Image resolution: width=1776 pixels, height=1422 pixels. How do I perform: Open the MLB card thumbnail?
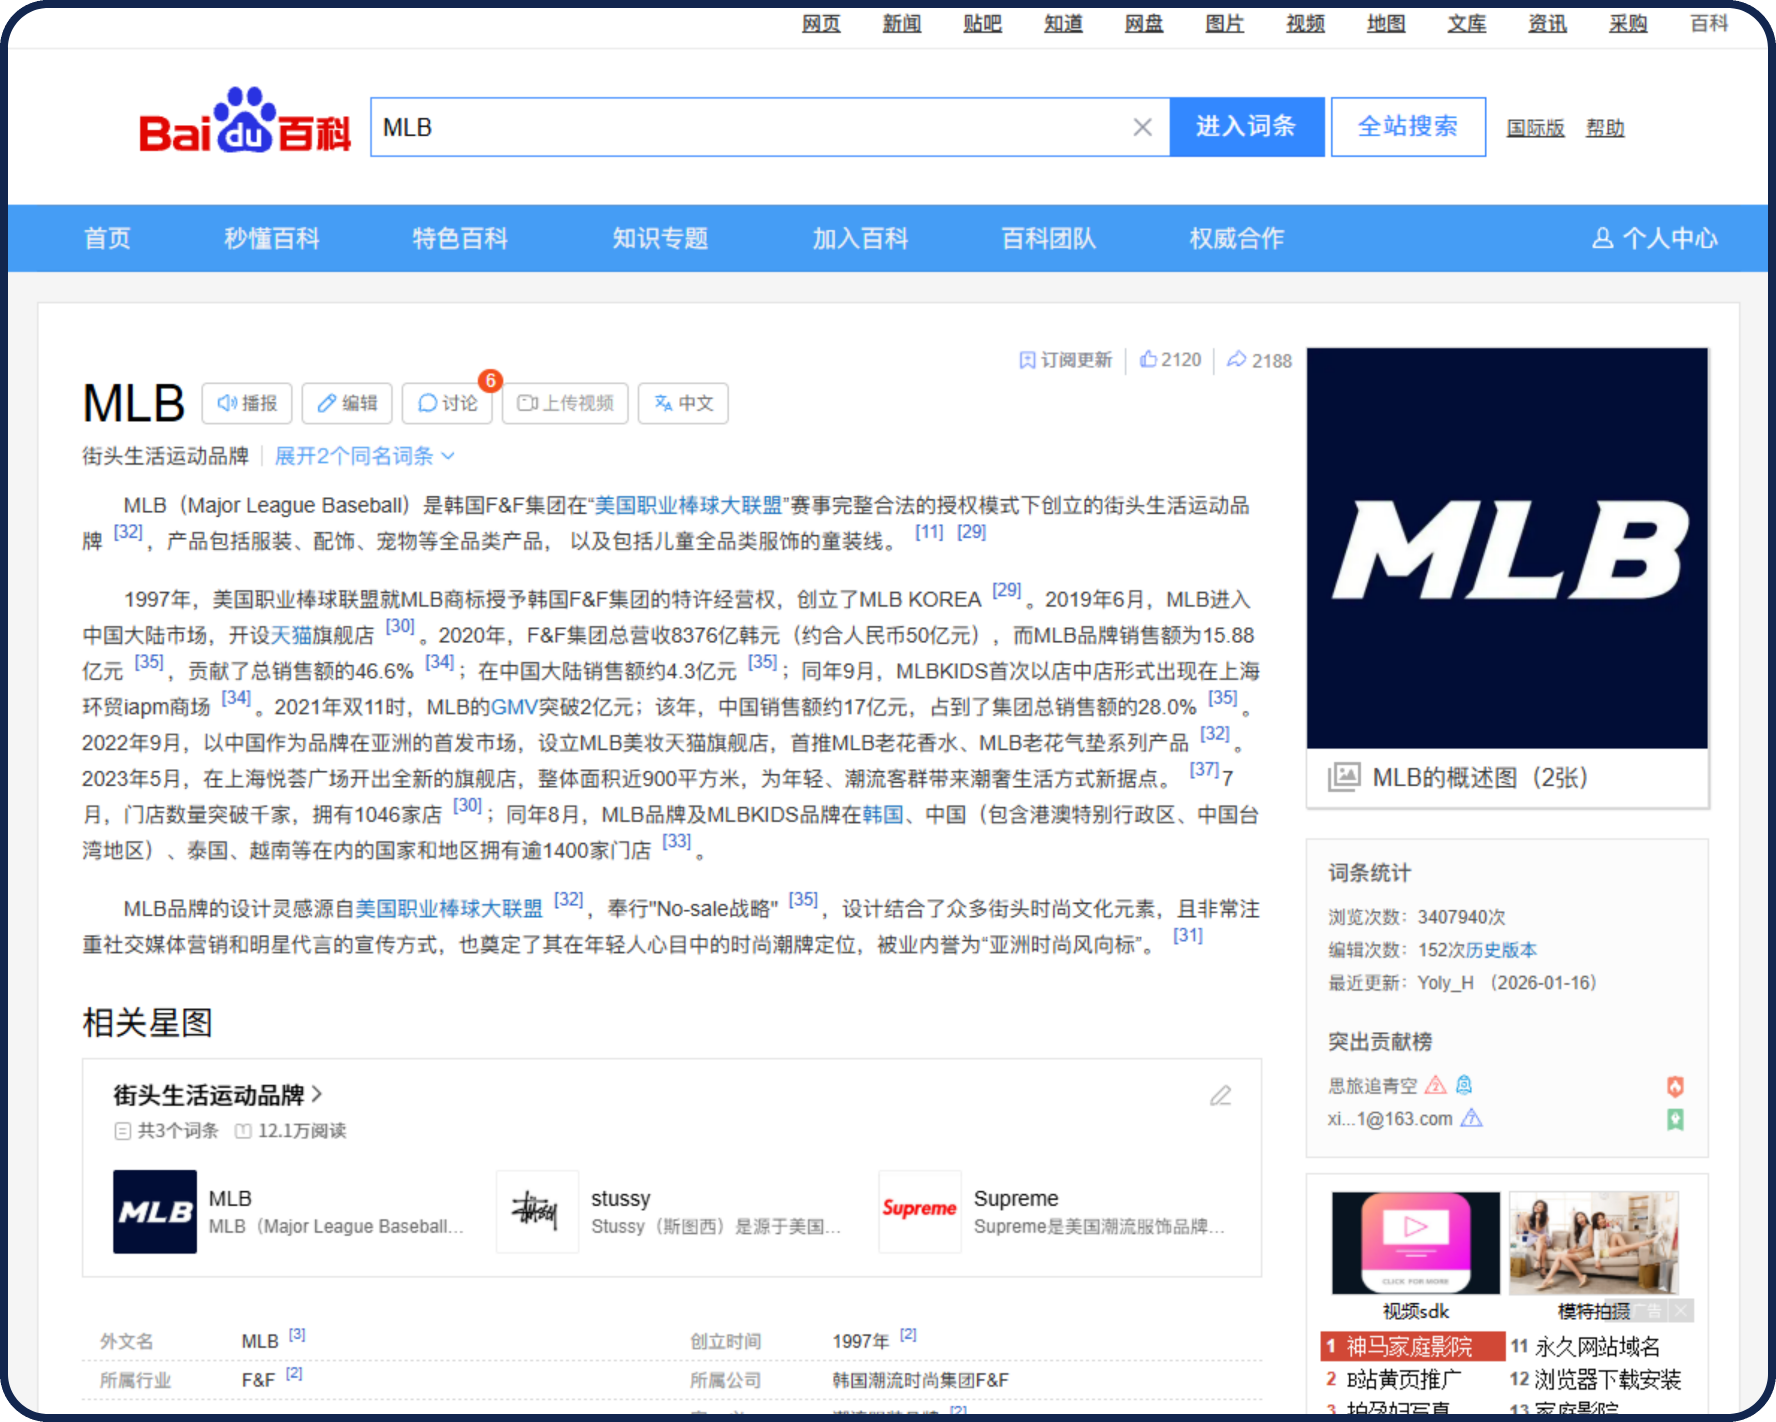pyautogui.click(x=155, y=1212)
